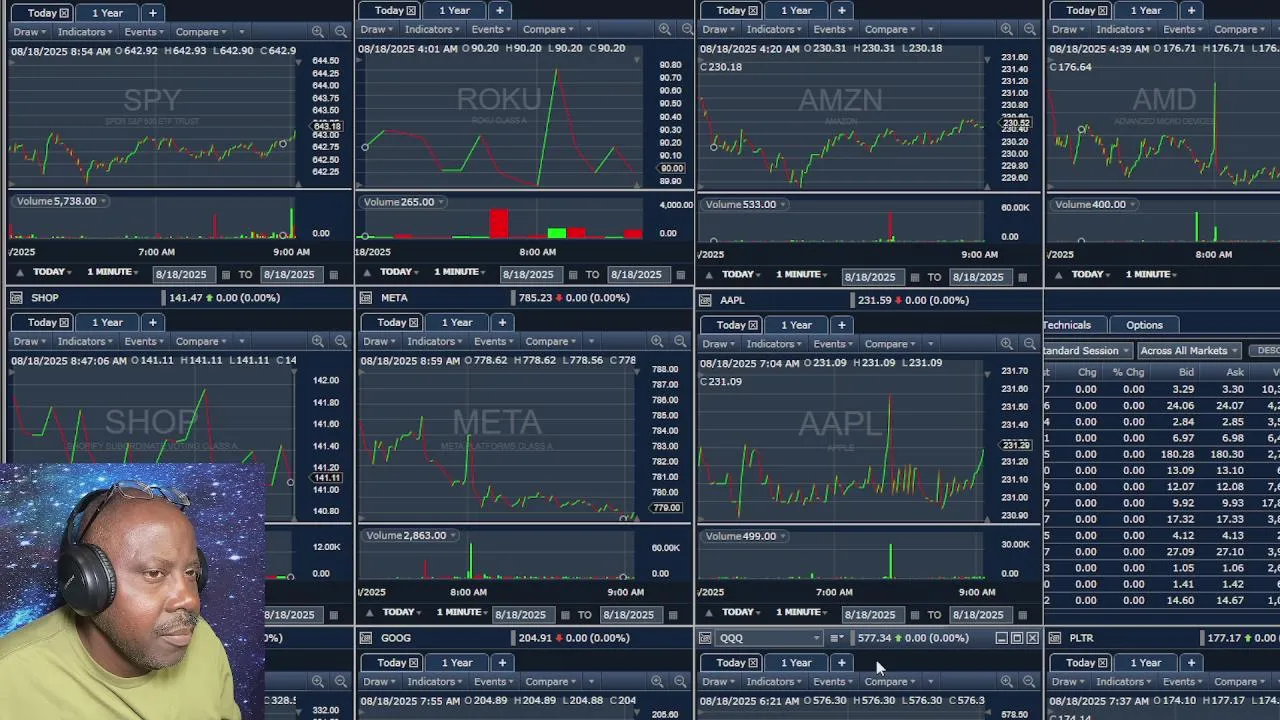Zoom in on the SPY chart
This screenshot has height=720, width=1280.
318,31
